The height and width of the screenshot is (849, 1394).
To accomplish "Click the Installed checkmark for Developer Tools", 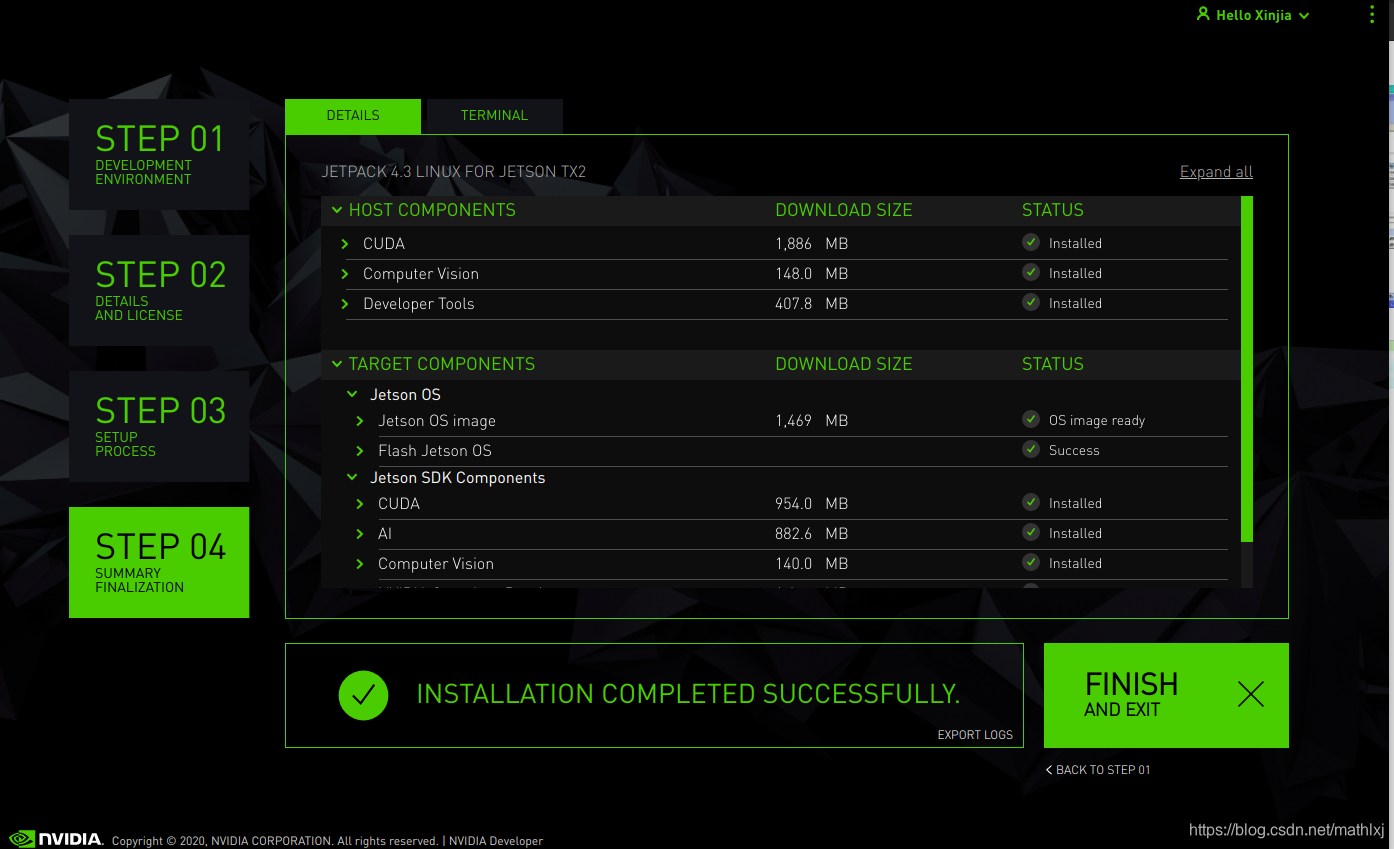I will click(x=1031, y=302).
